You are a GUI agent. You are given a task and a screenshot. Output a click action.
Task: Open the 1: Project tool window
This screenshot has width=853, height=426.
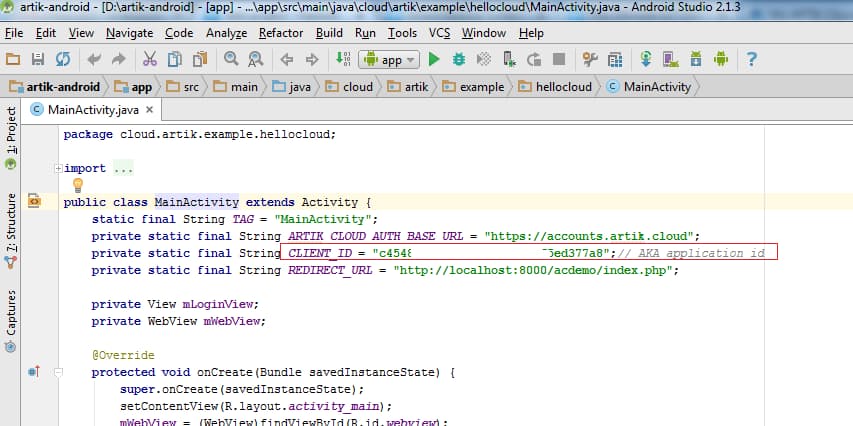point(11,139)
